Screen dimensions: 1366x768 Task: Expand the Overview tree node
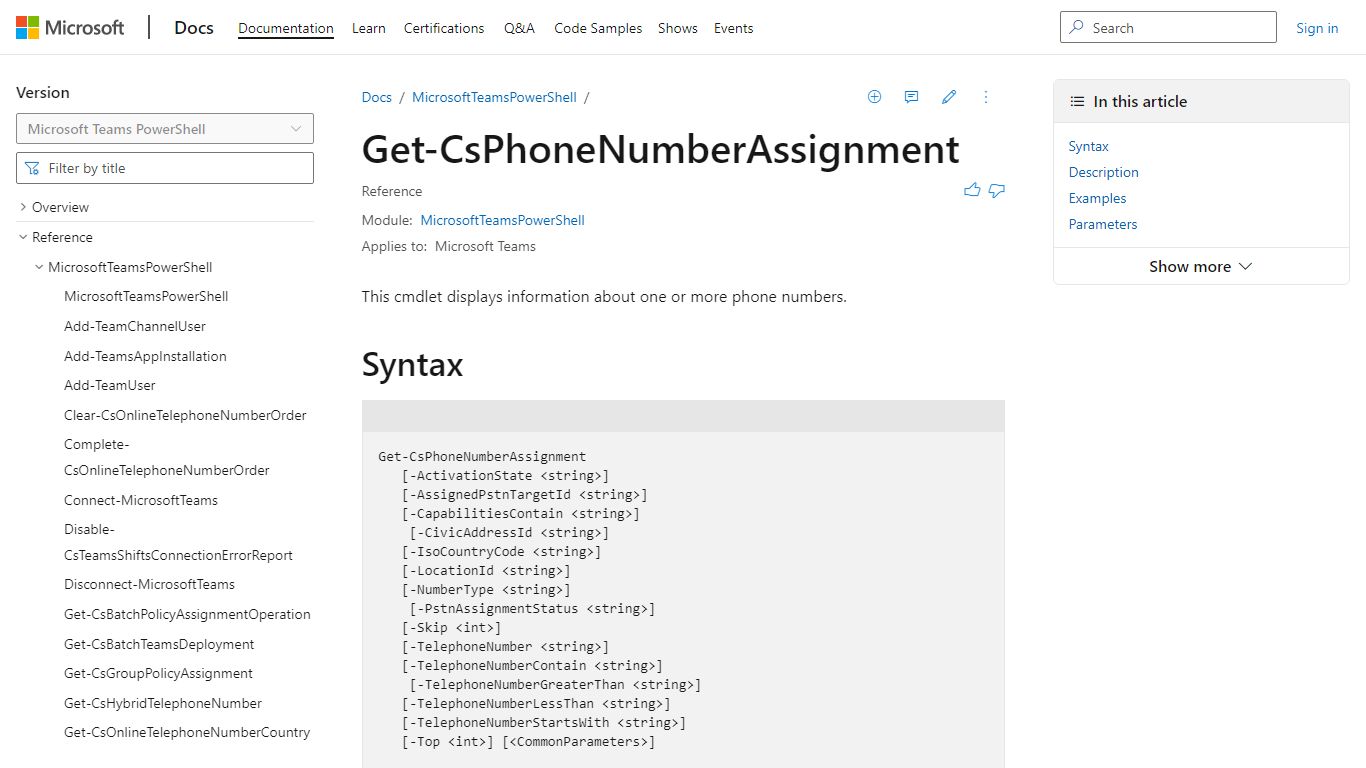[x=23, y=207]
